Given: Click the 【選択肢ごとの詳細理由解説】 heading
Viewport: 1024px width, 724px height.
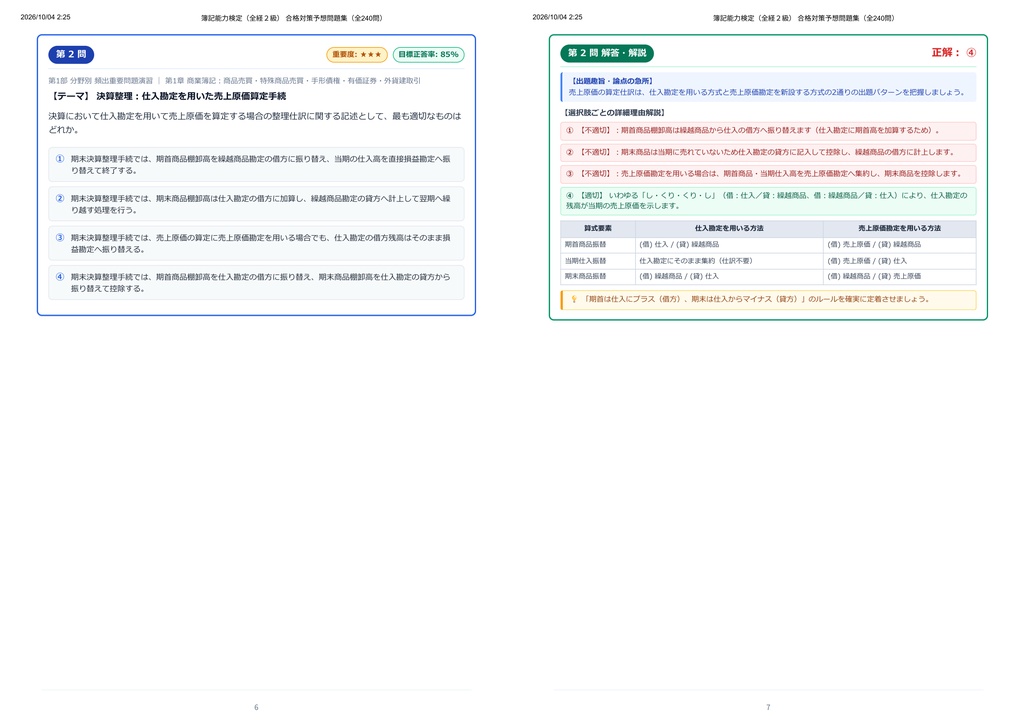Looking at the screenshot, I should [613, 112].
